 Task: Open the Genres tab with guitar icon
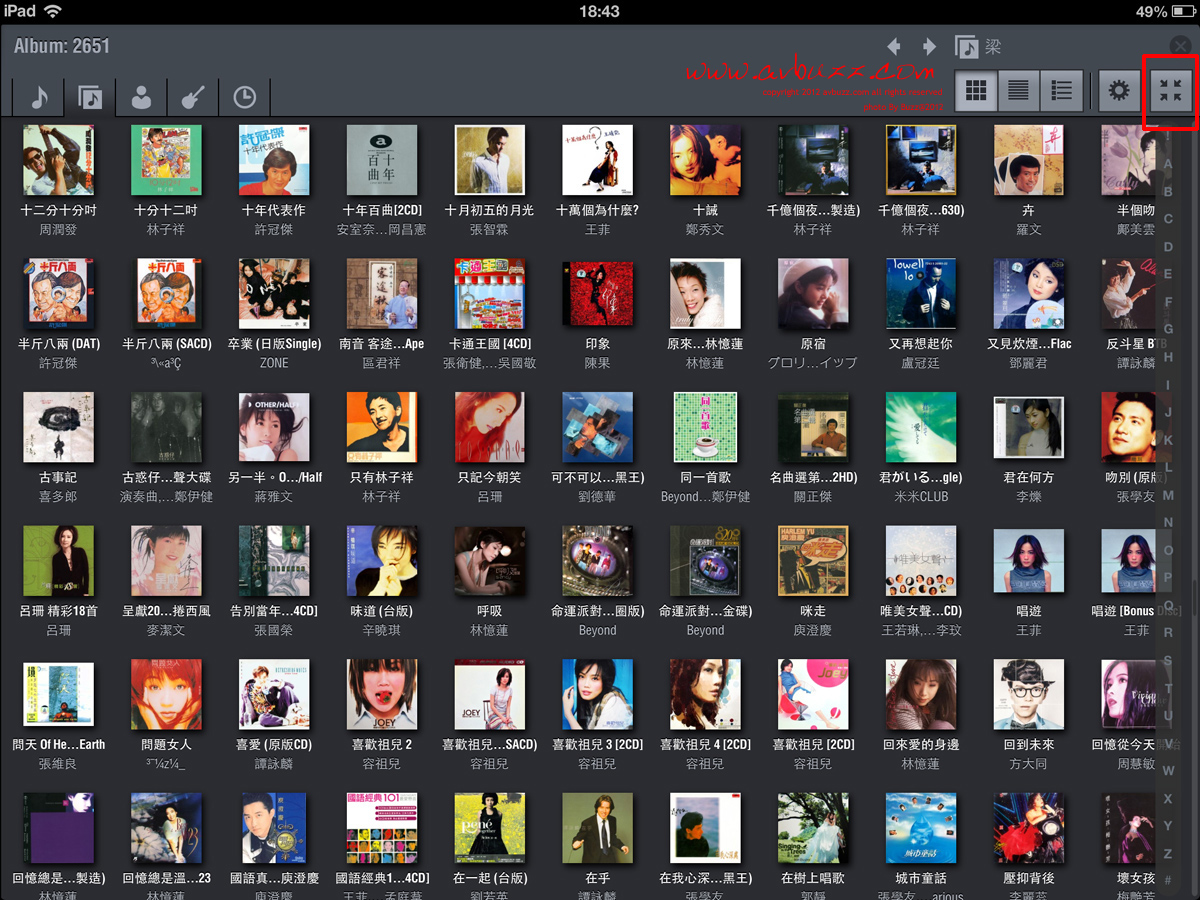[193, 96]
